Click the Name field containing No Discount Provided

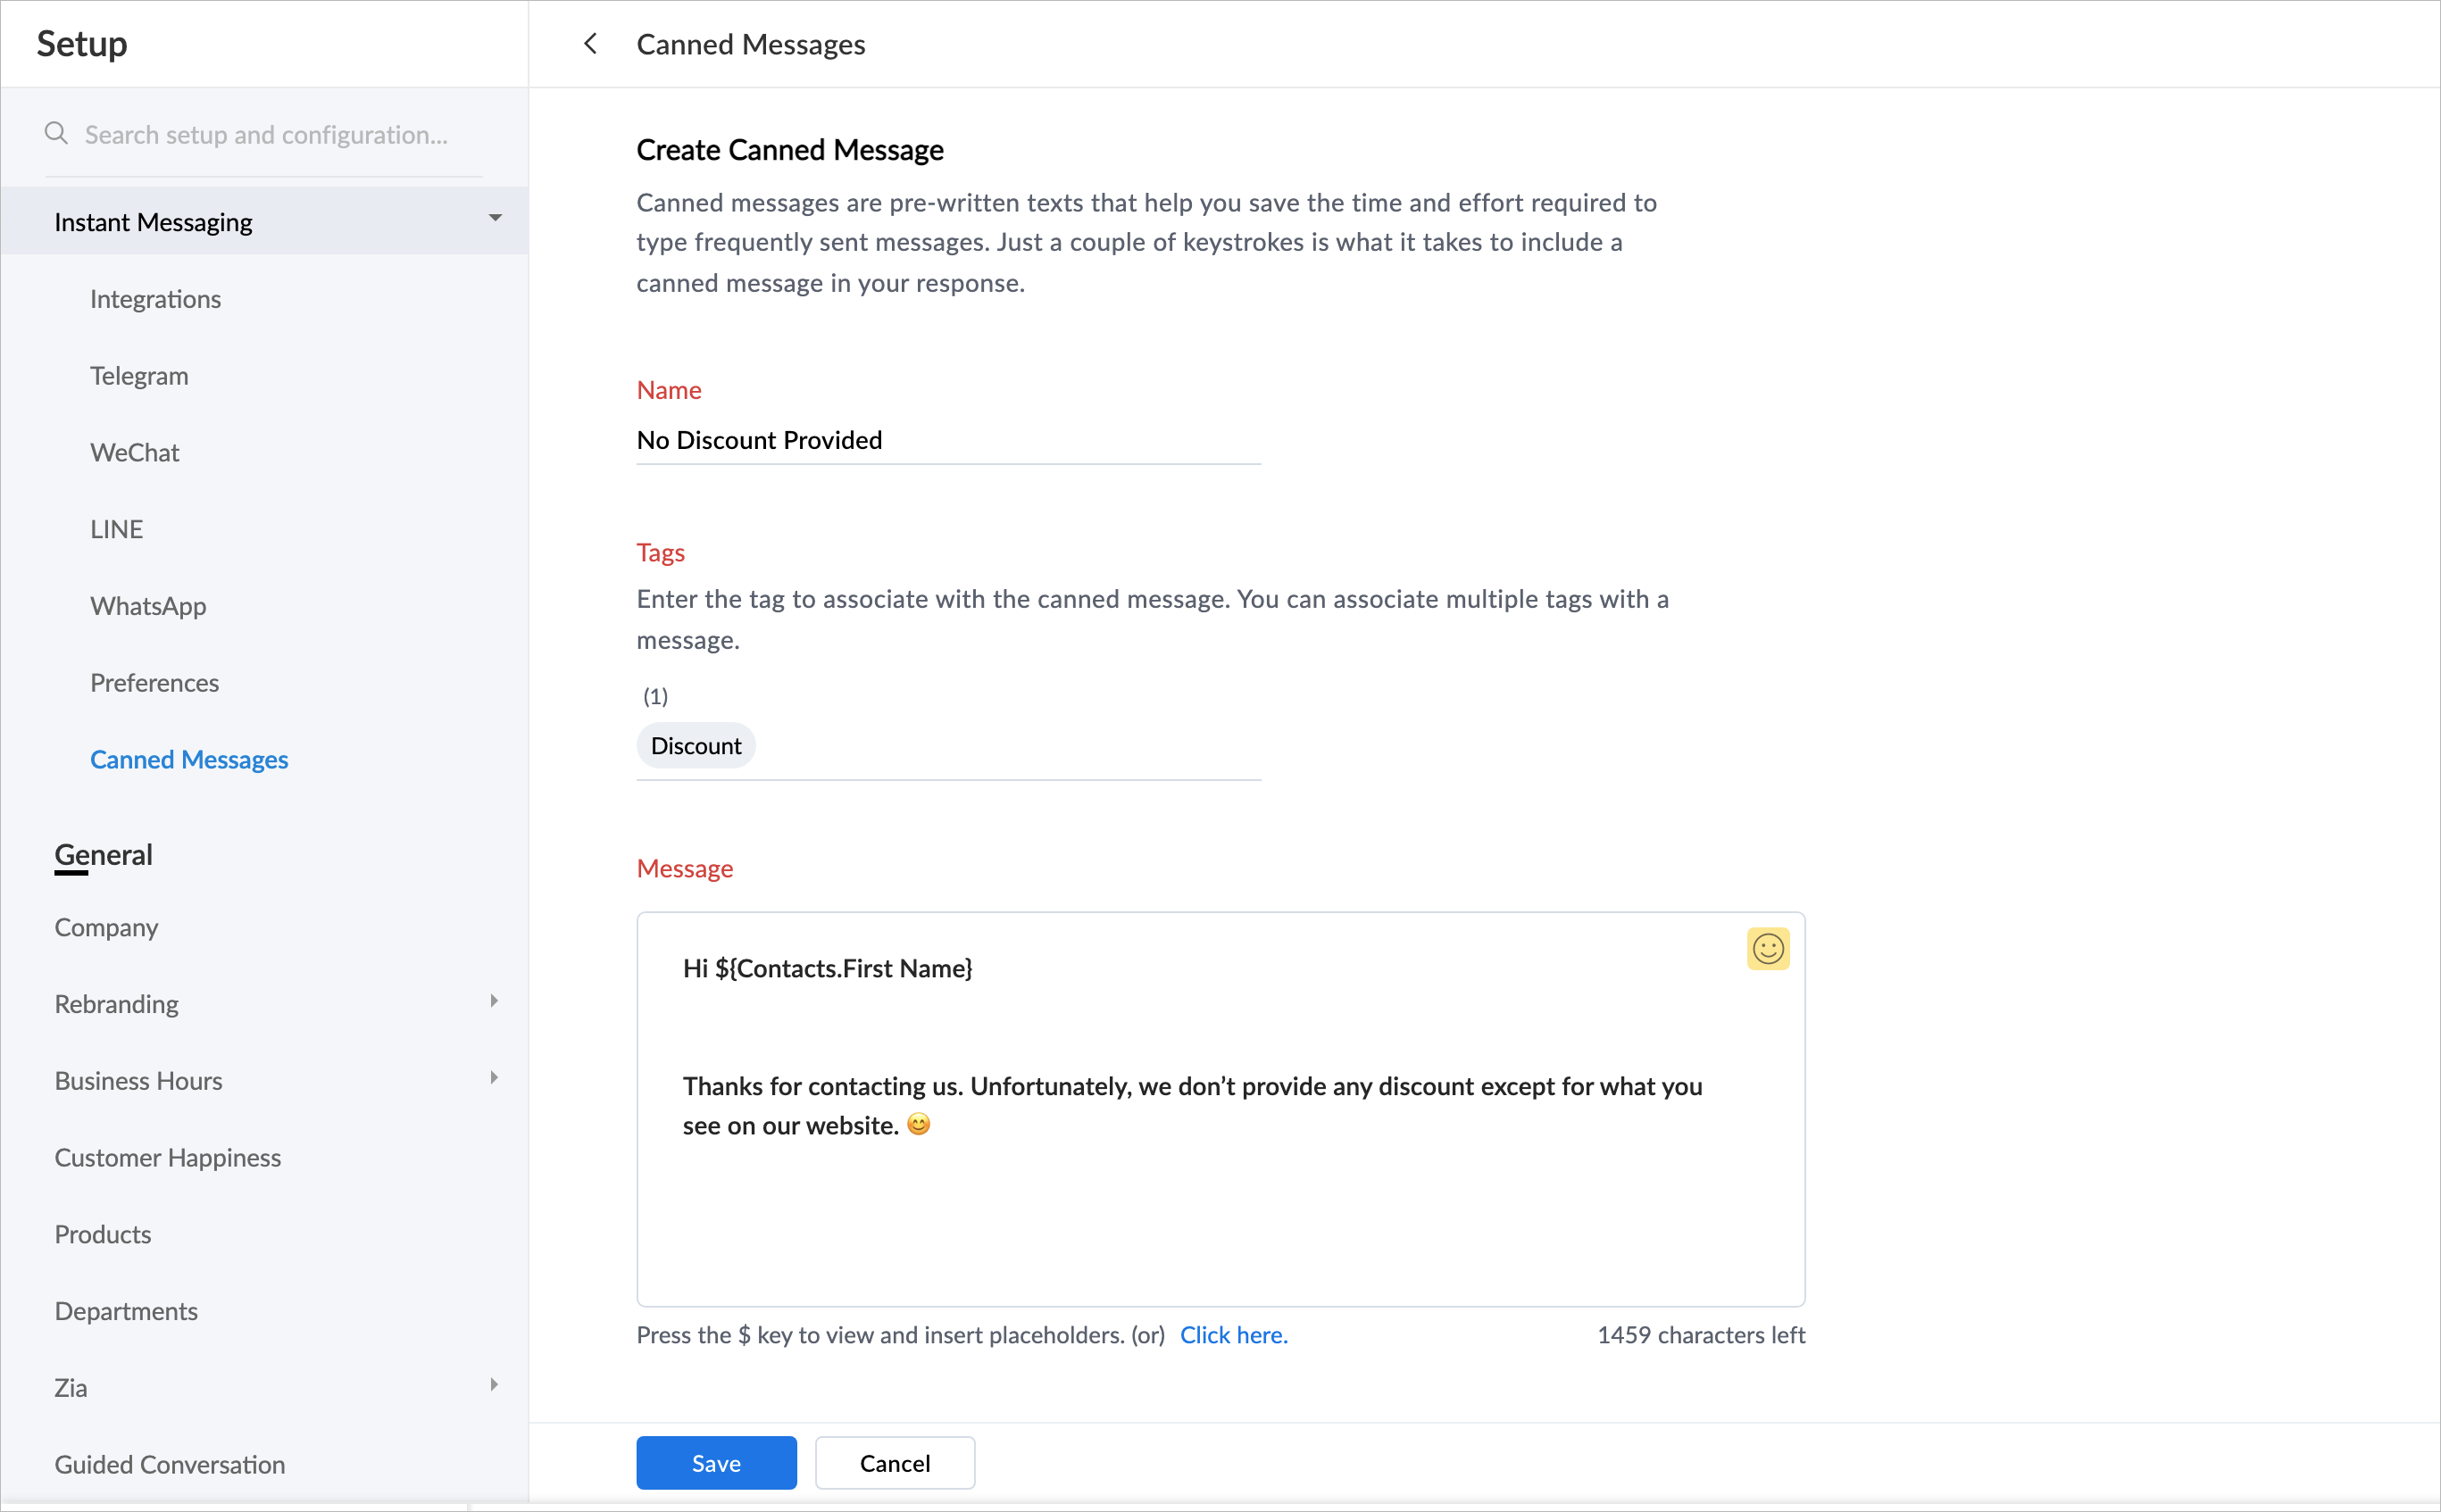coord(948,440)
